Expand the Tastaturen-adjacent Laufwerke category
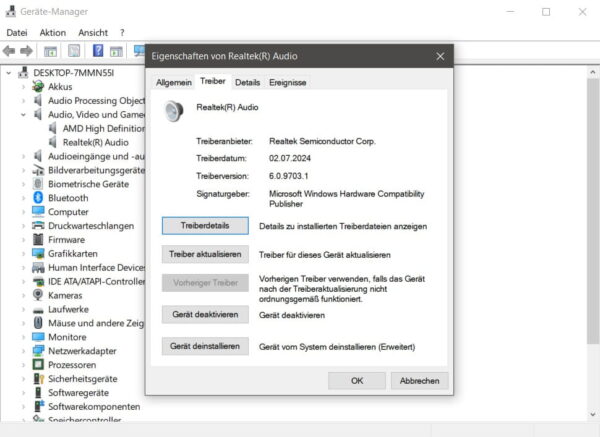Viewport: 600px width, 437px height. pos(23,309)
